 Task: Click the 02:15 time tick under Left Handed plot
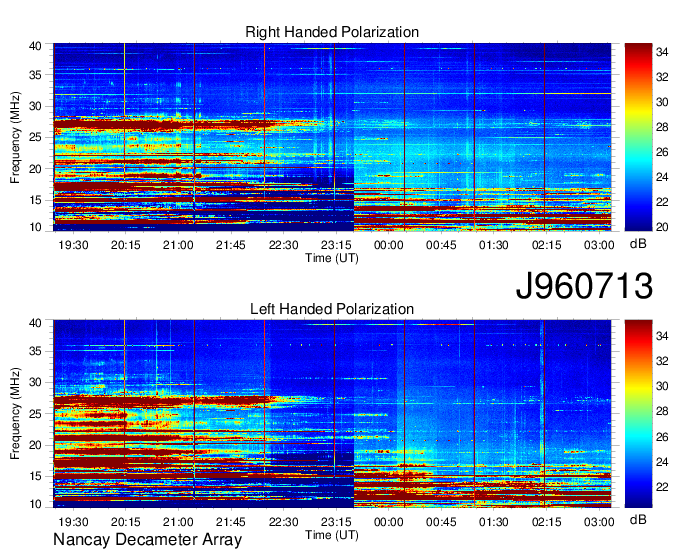[x=546, y=522]
